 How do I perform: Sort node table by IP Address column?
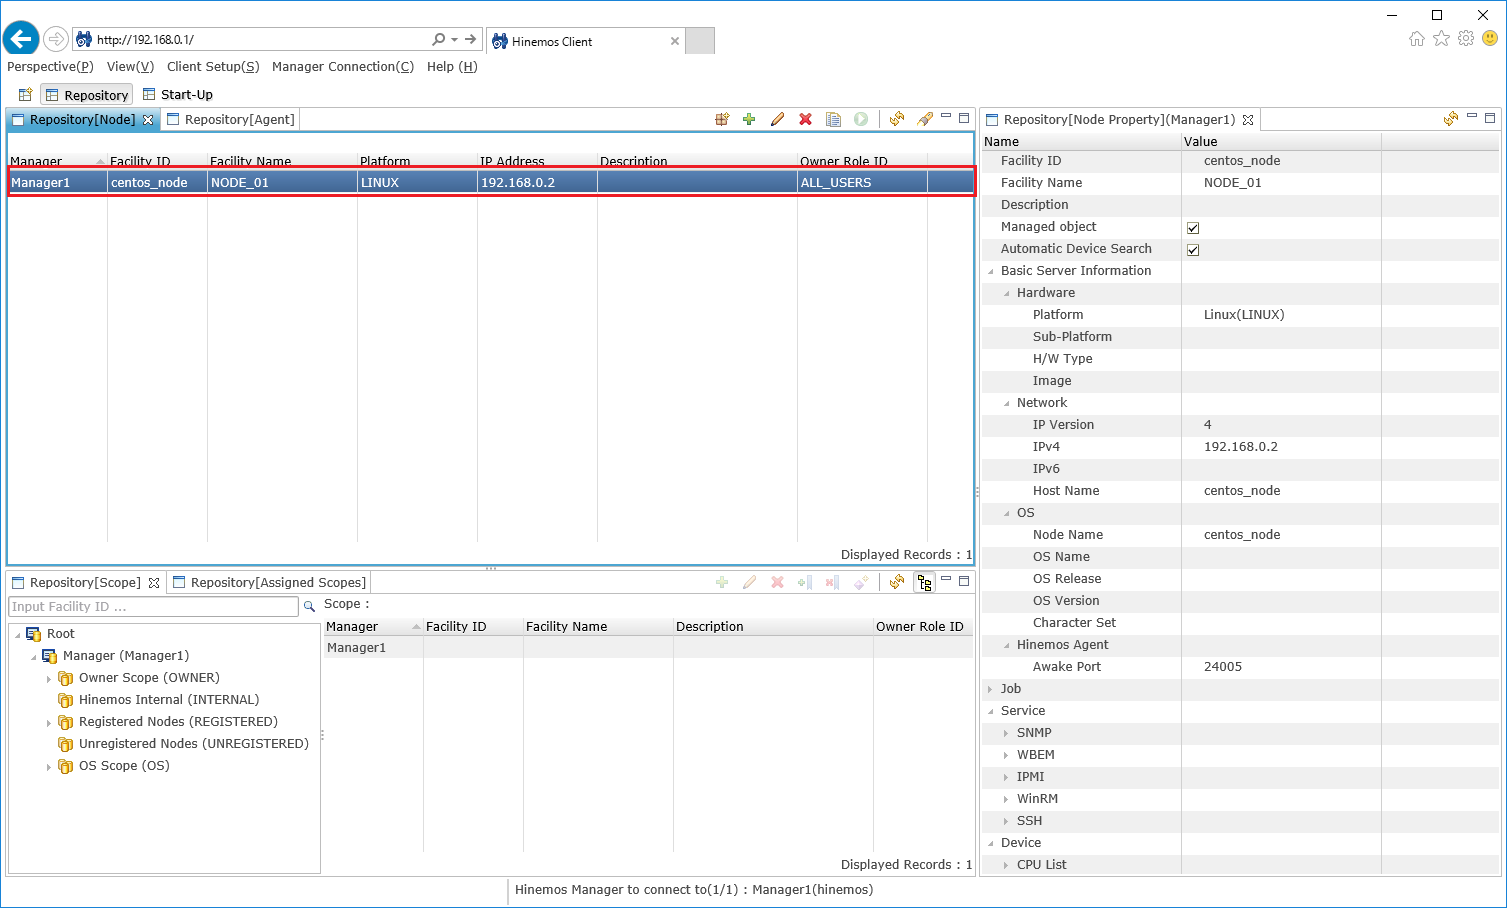click(x=537, y=161)
